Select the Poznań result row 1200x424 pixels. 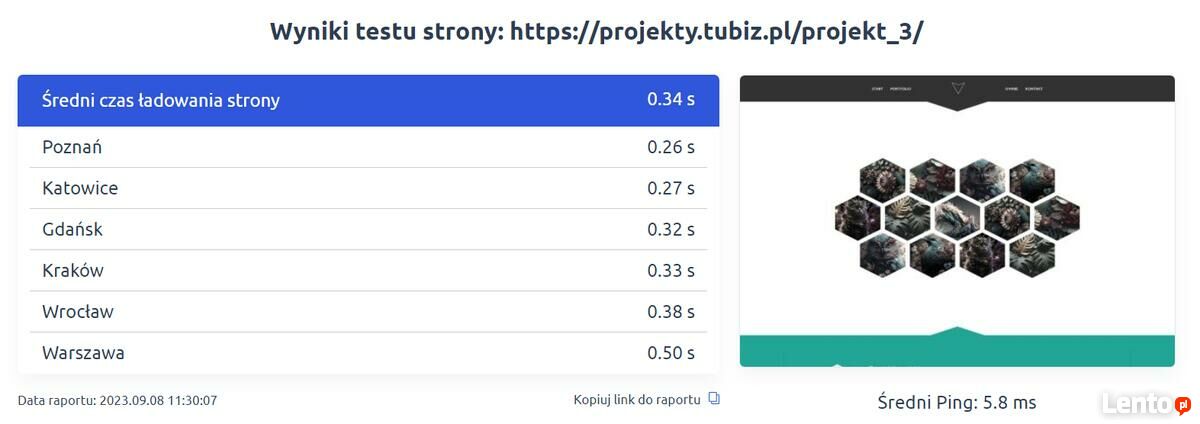tap(368, 147)
